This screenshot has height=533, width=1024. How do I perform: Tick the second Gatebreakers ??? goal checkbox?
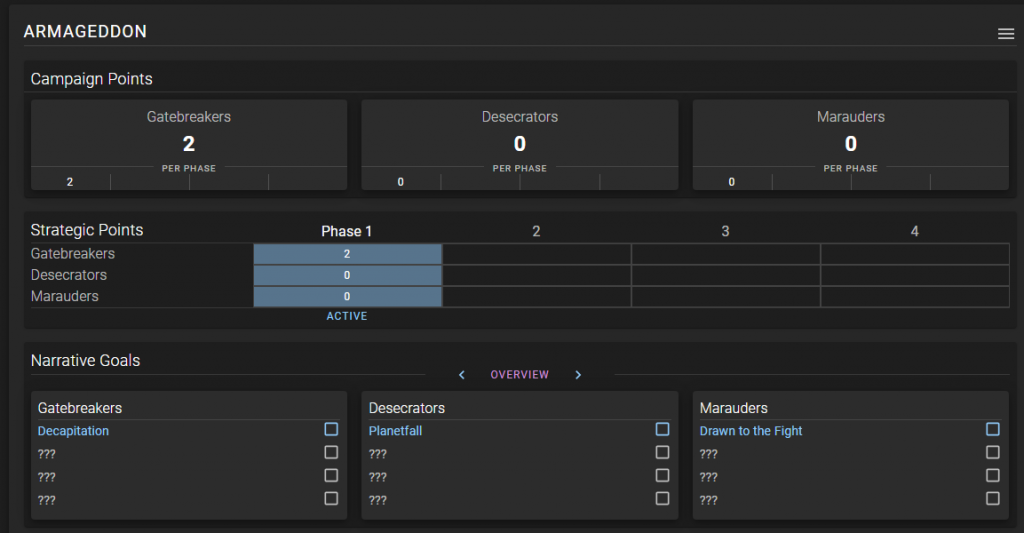(x=331, y=475)
